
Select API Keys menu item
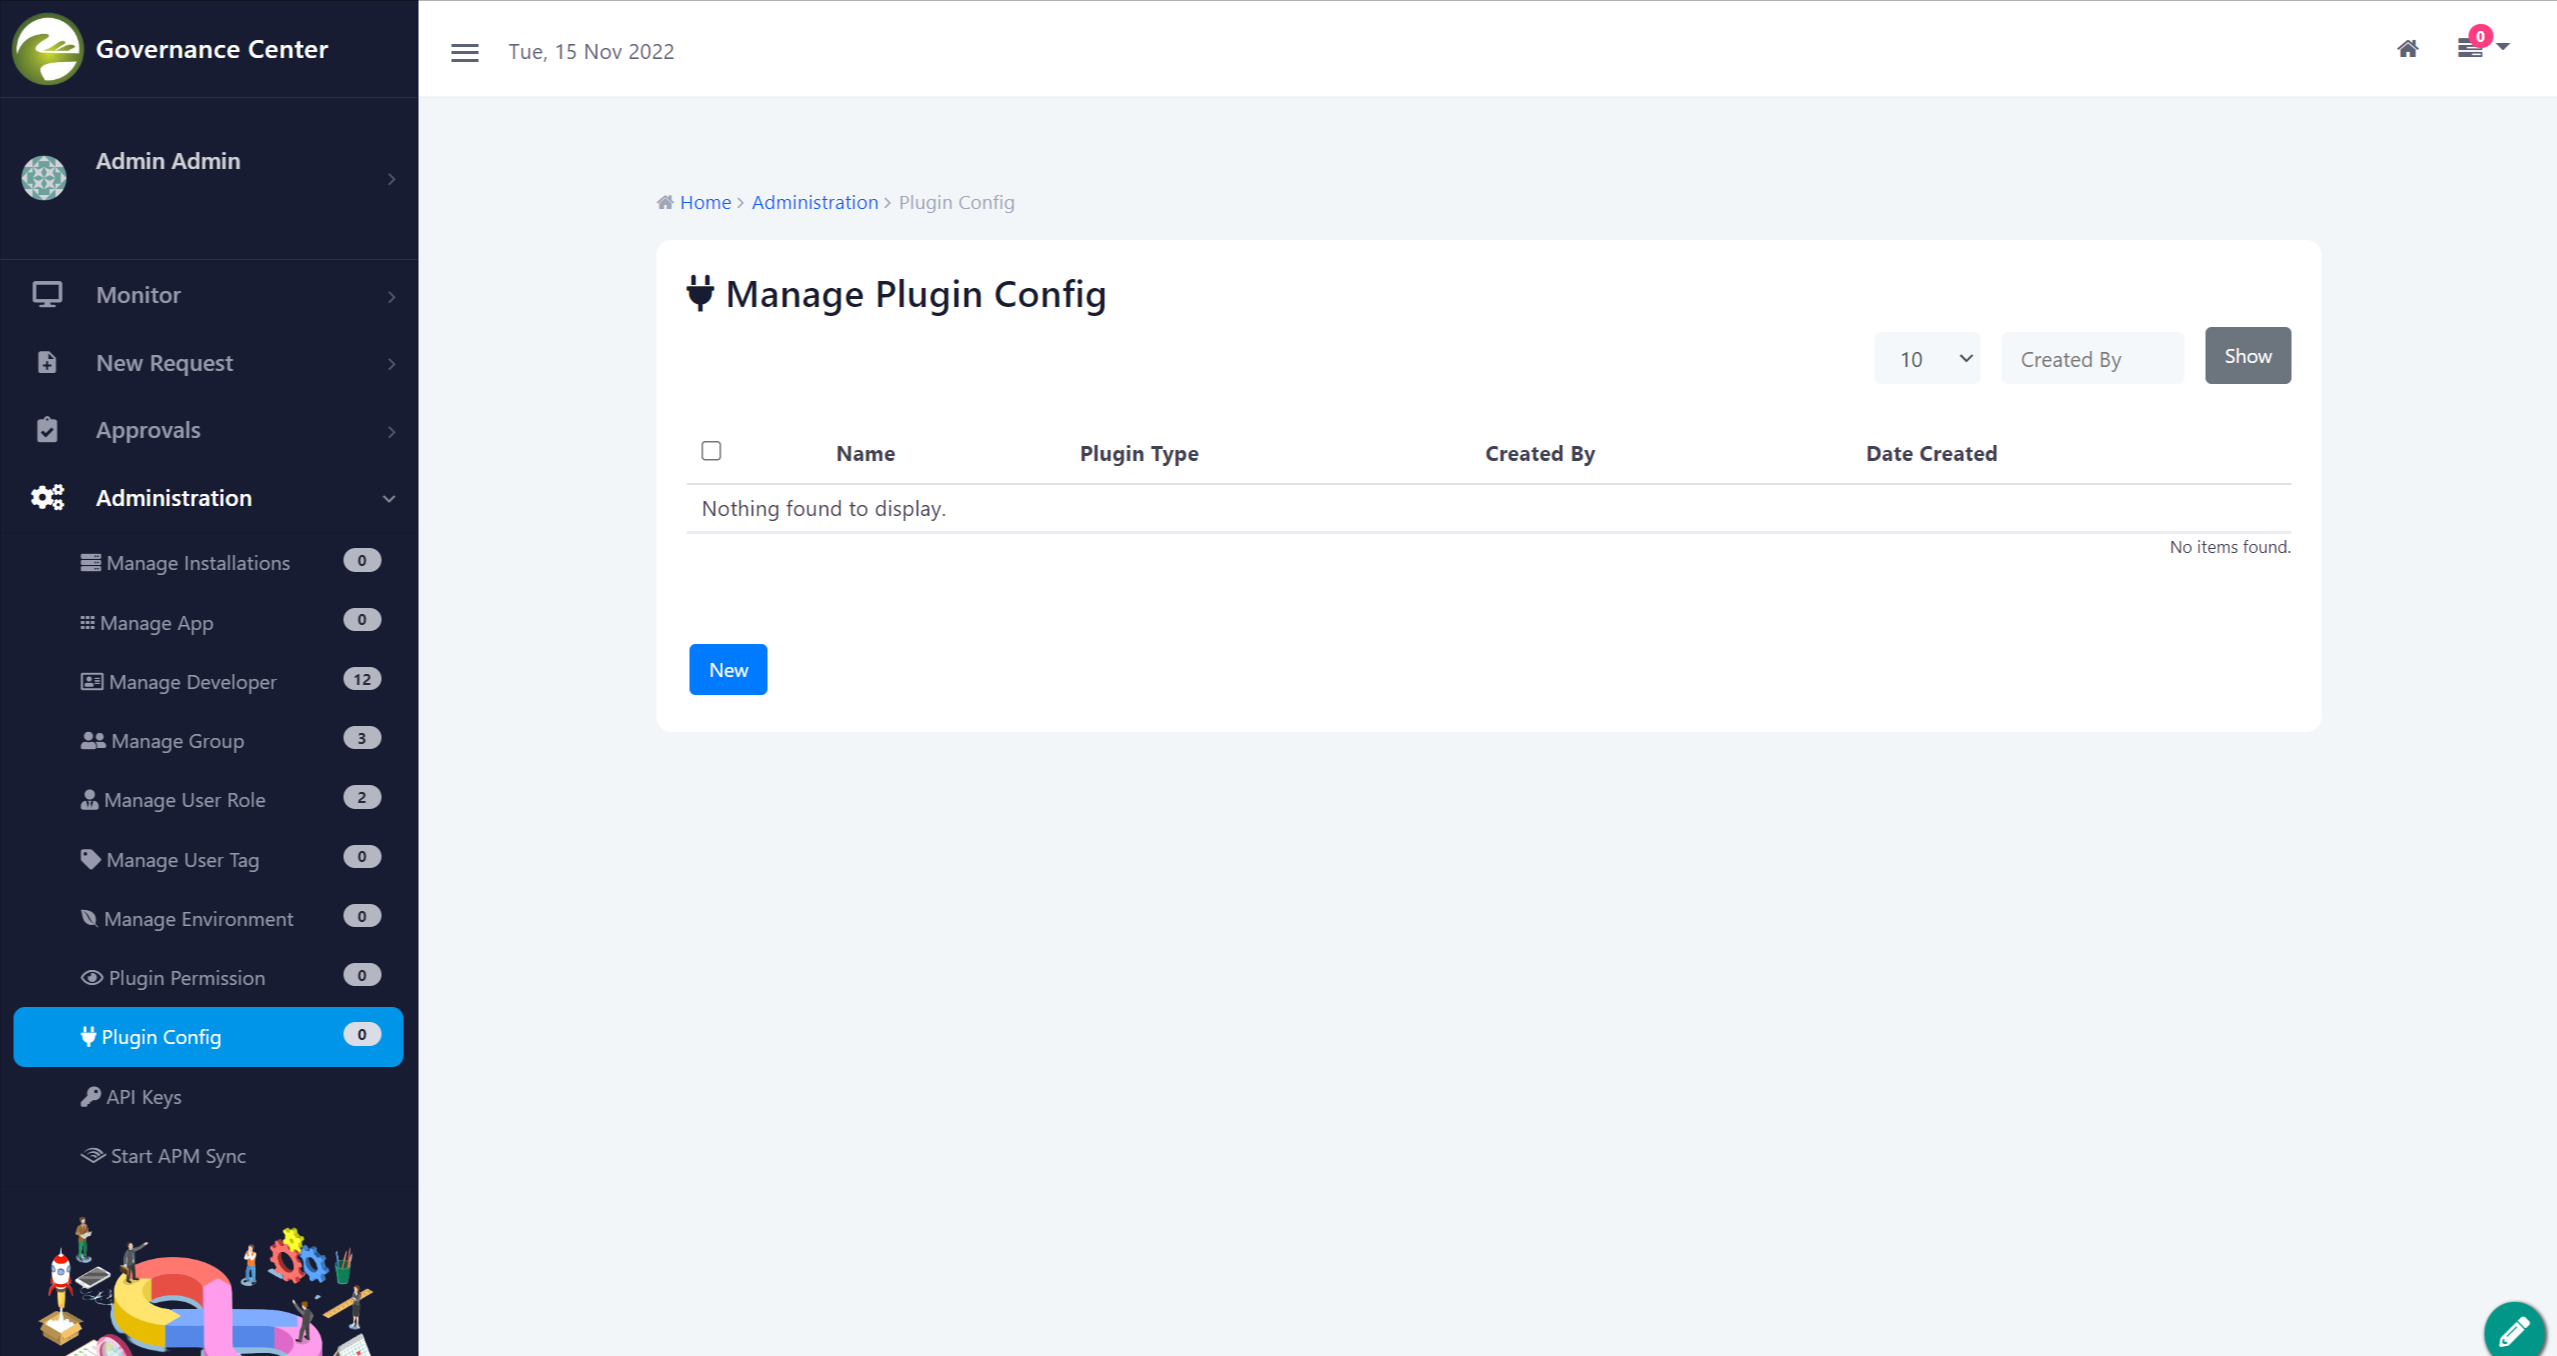click(x=144, y=1097)
